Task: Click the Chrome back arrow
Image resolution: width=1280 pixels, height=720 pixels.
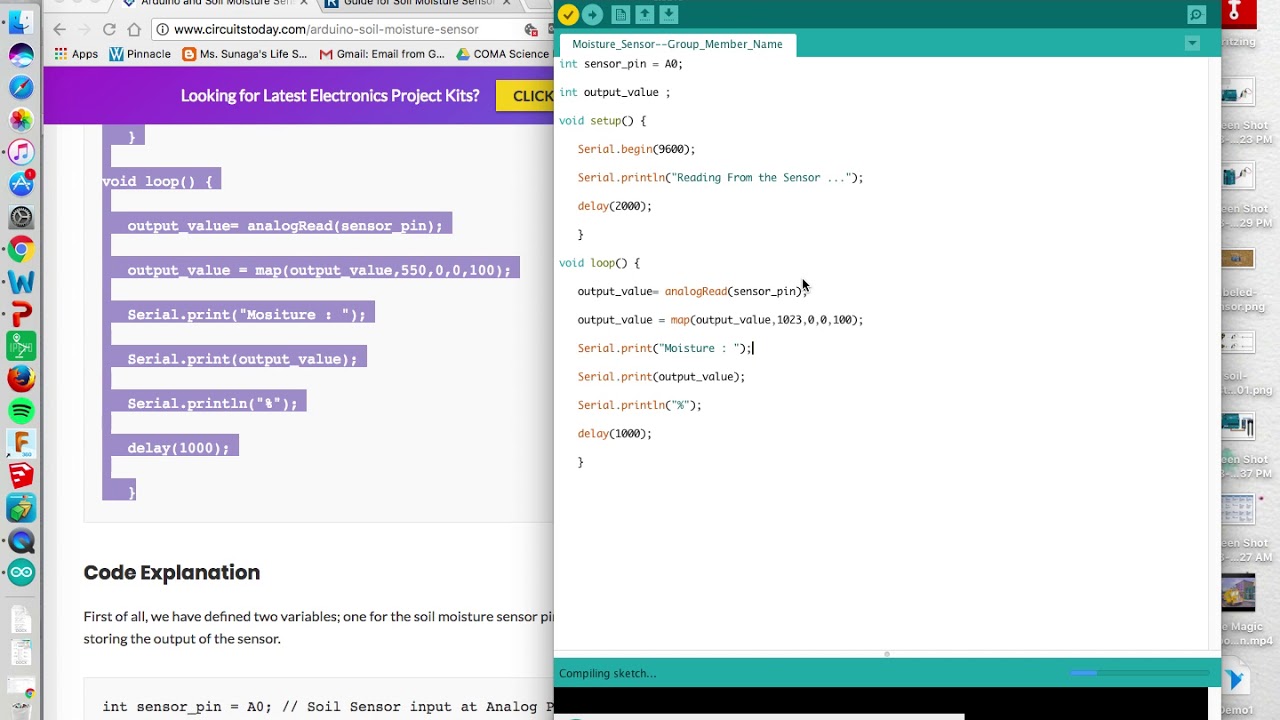Action: coord(60,30)
